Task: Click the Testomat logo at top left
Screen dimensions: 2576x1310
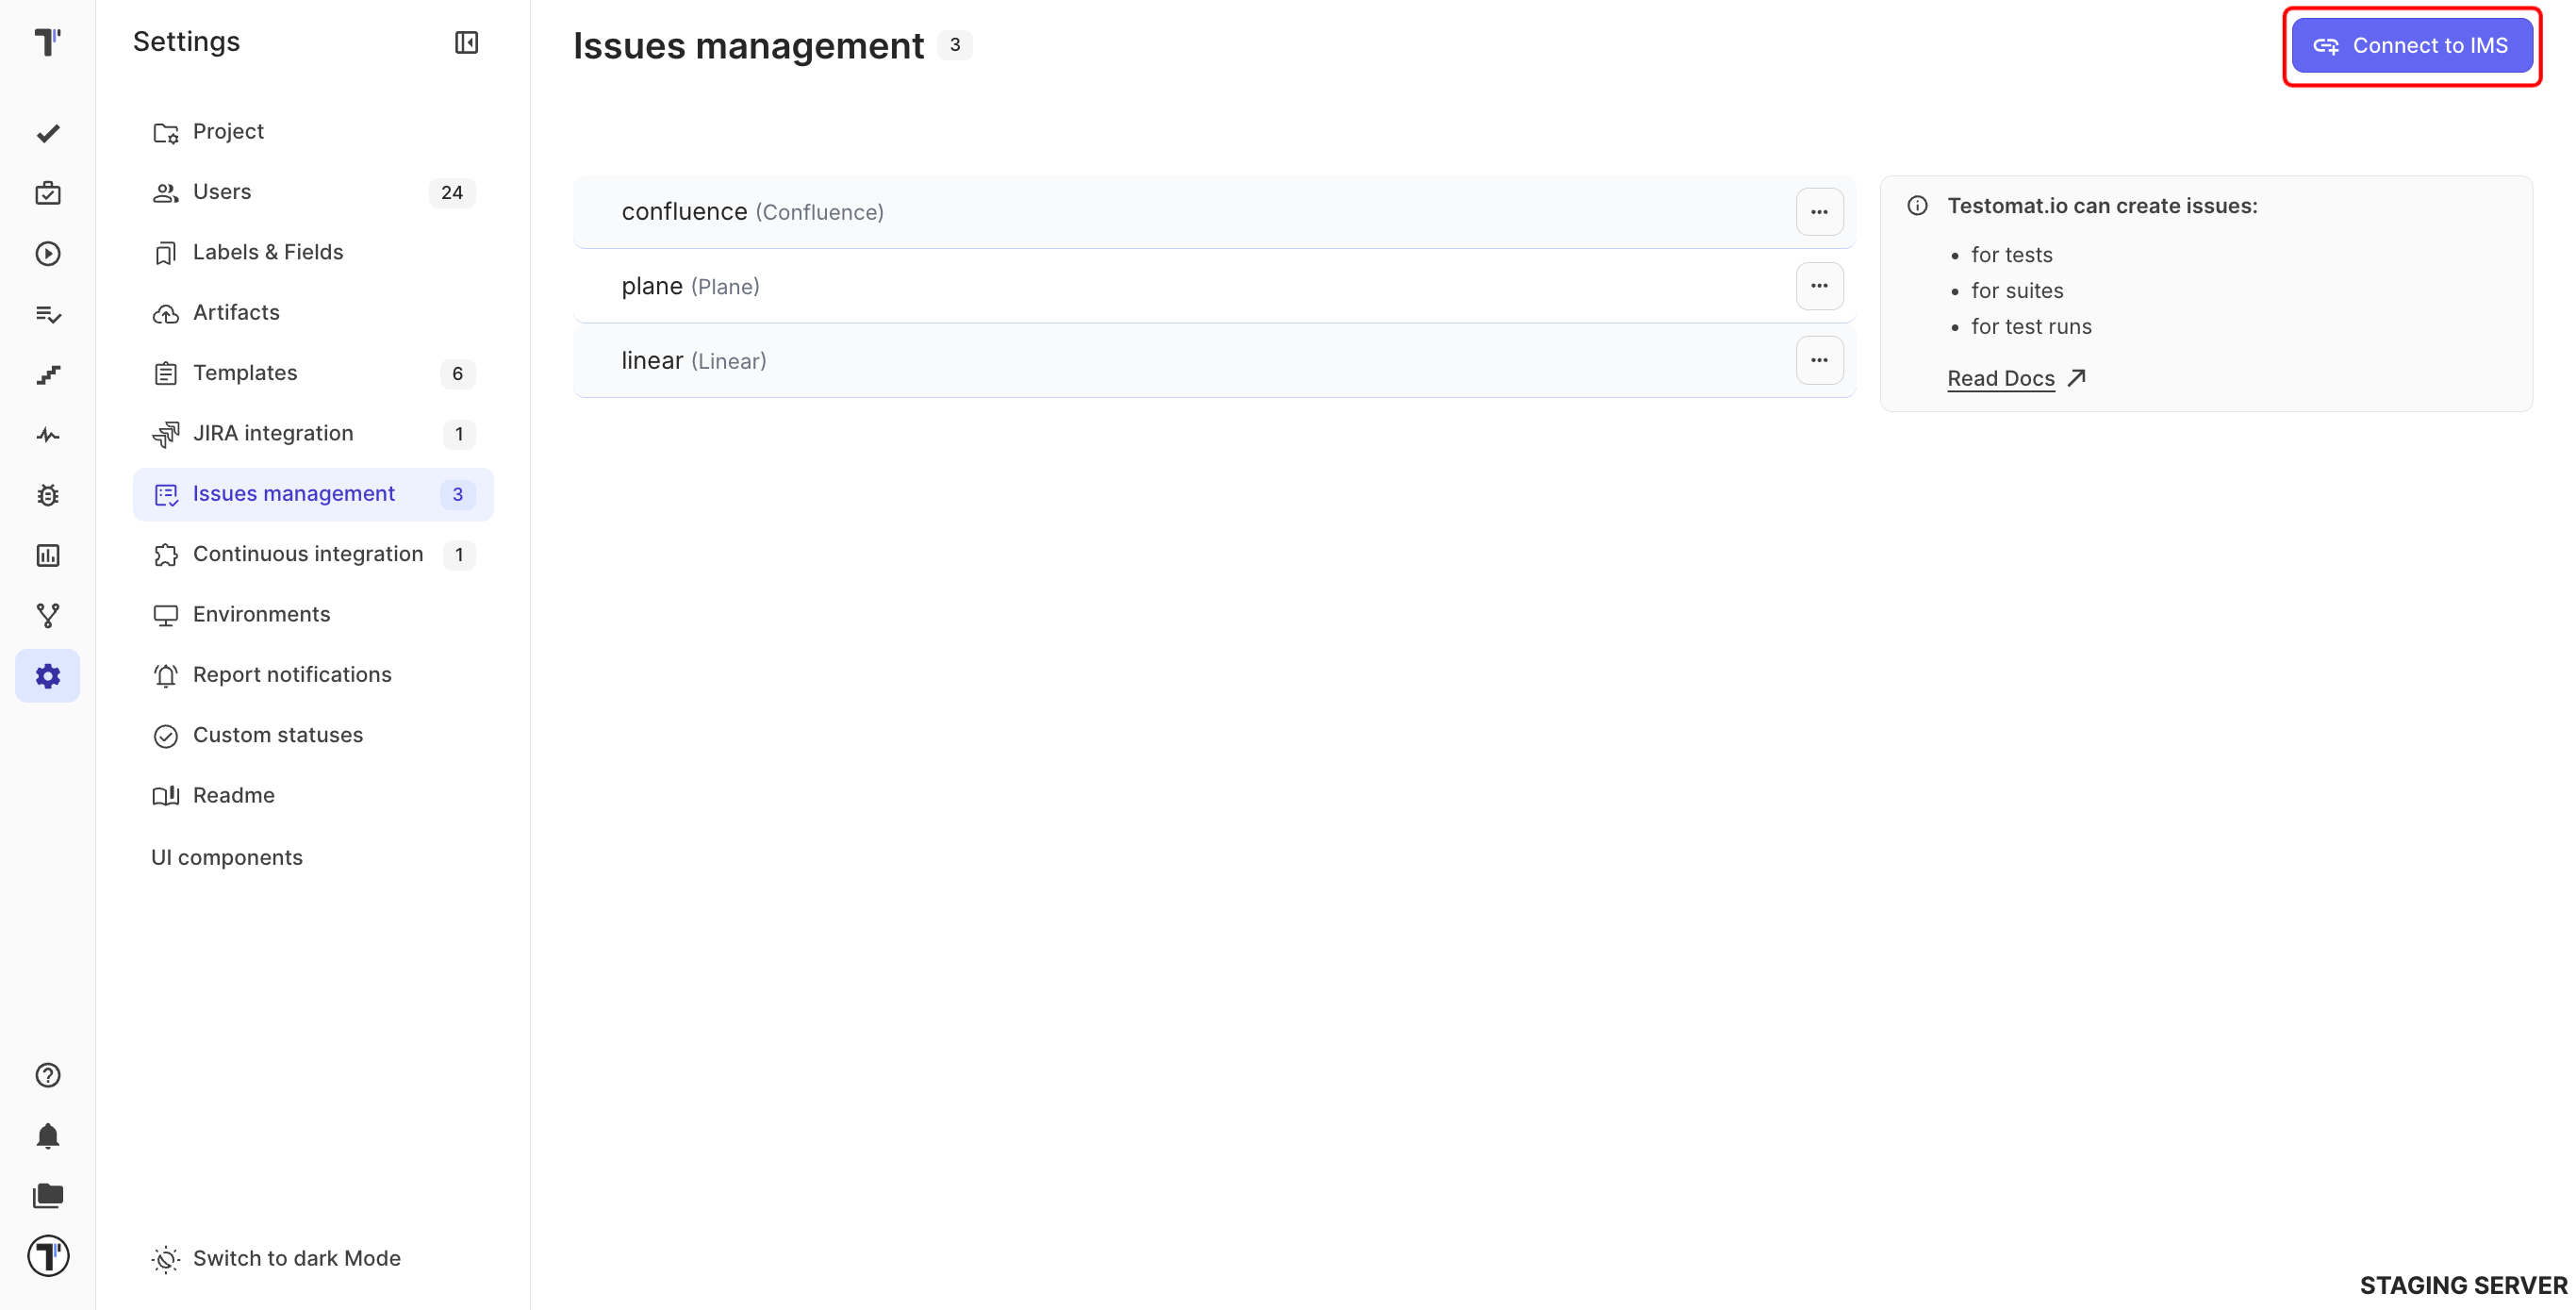Action: [48, 42]
